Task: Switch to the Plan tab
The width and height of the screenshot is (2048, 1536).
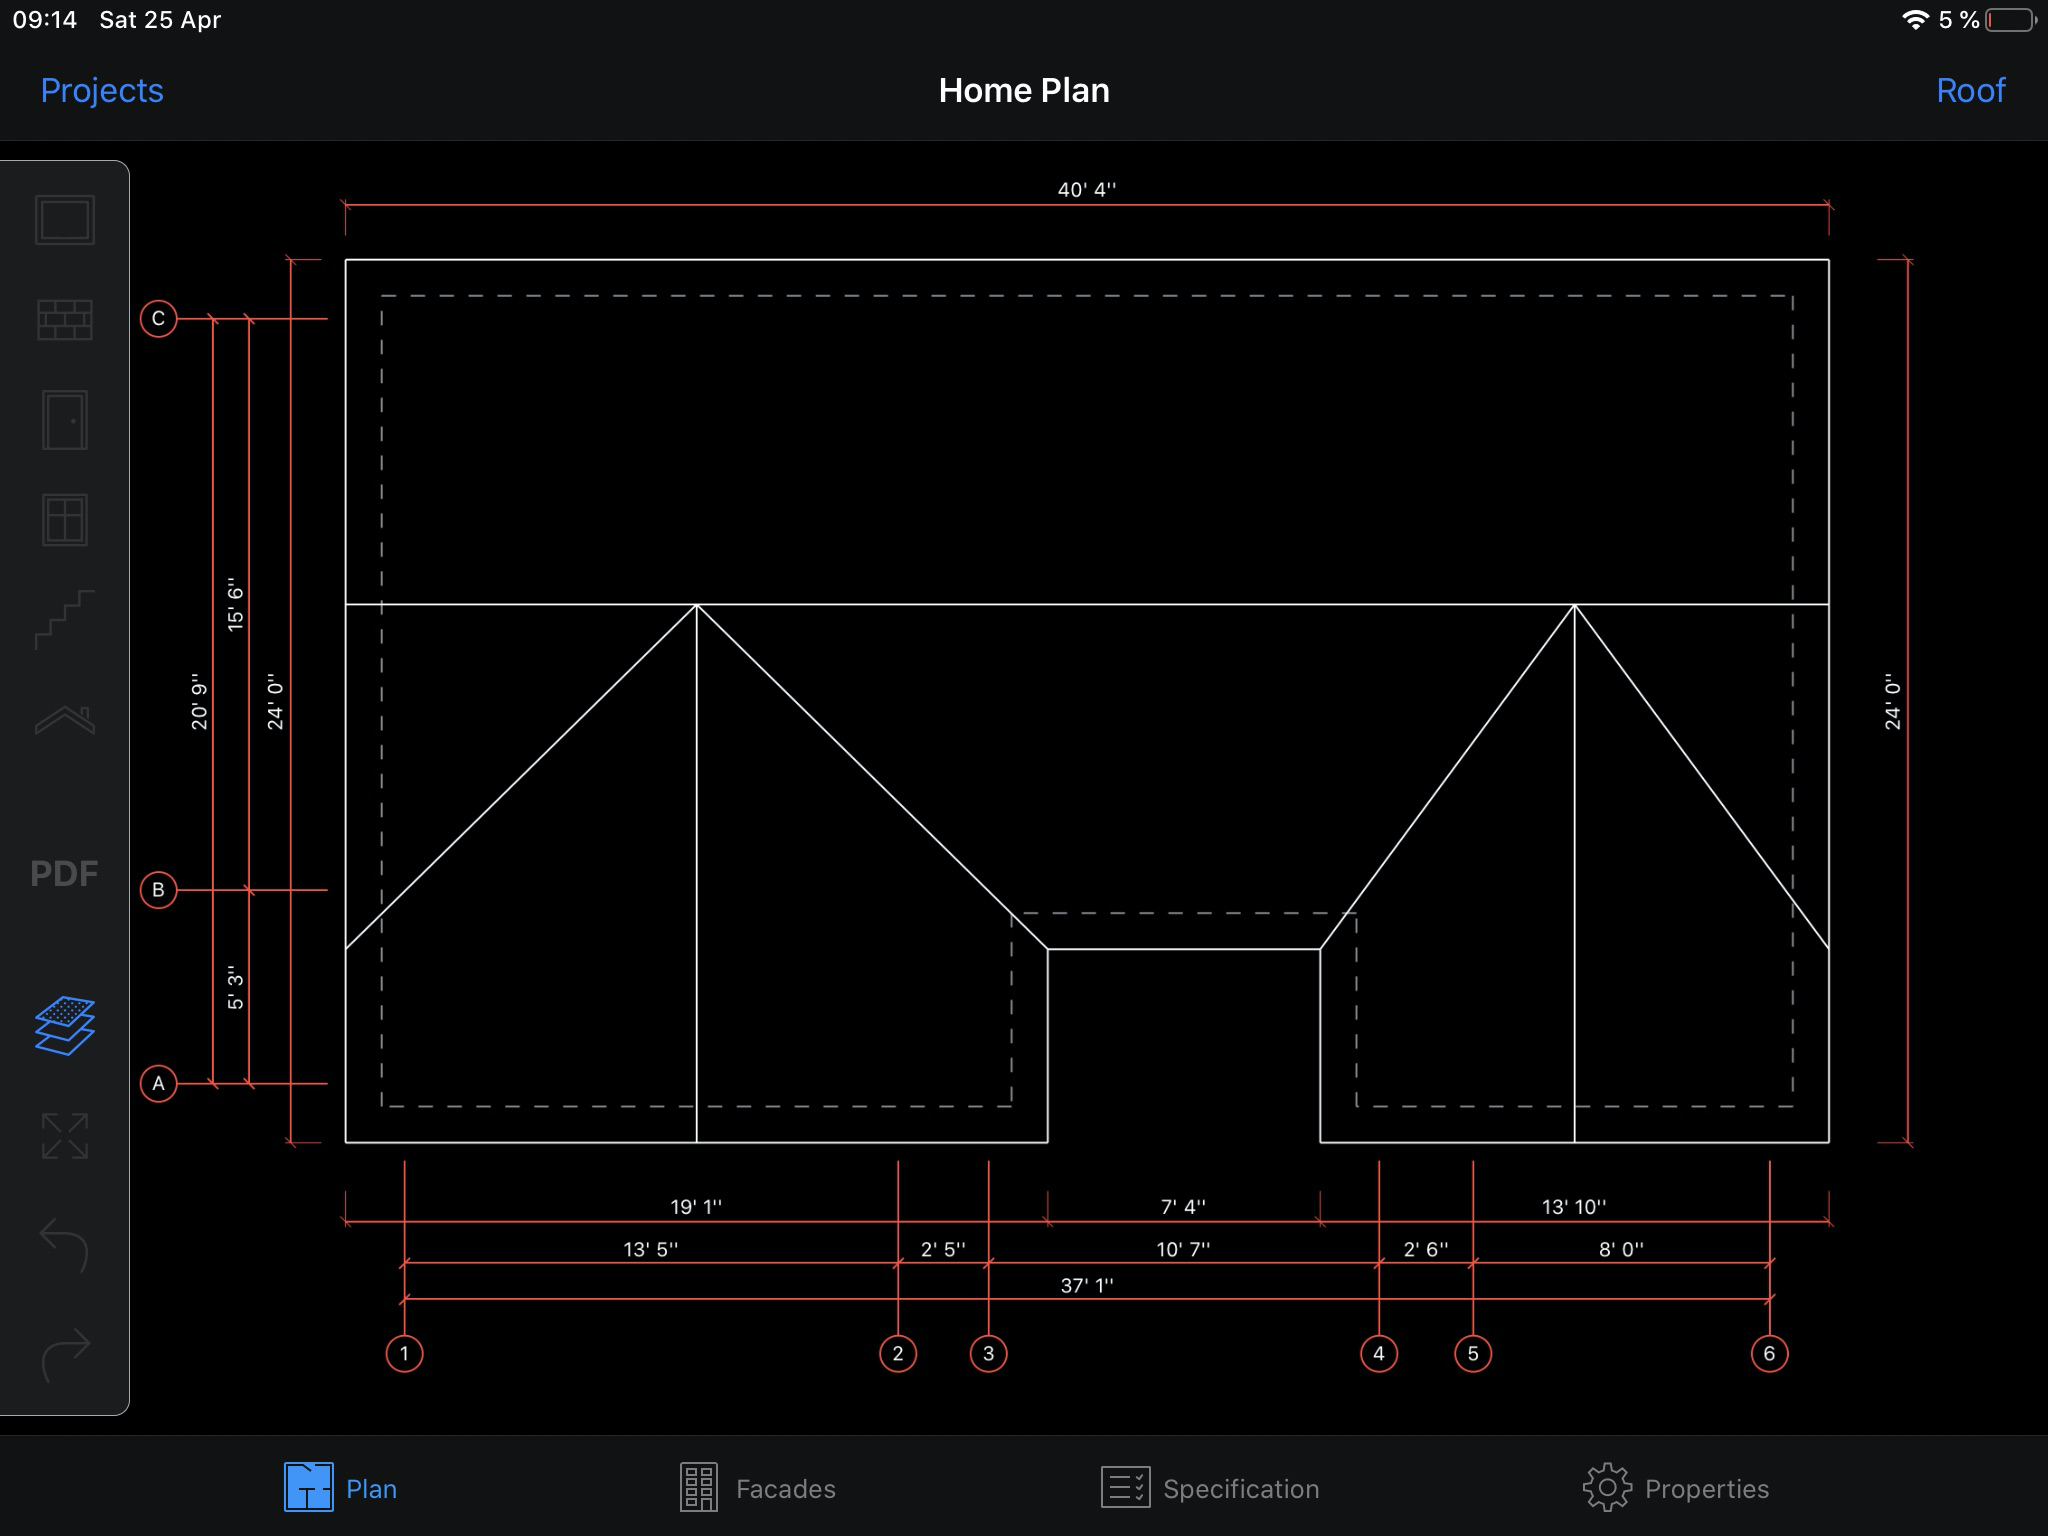Action: coord(341,1488)
